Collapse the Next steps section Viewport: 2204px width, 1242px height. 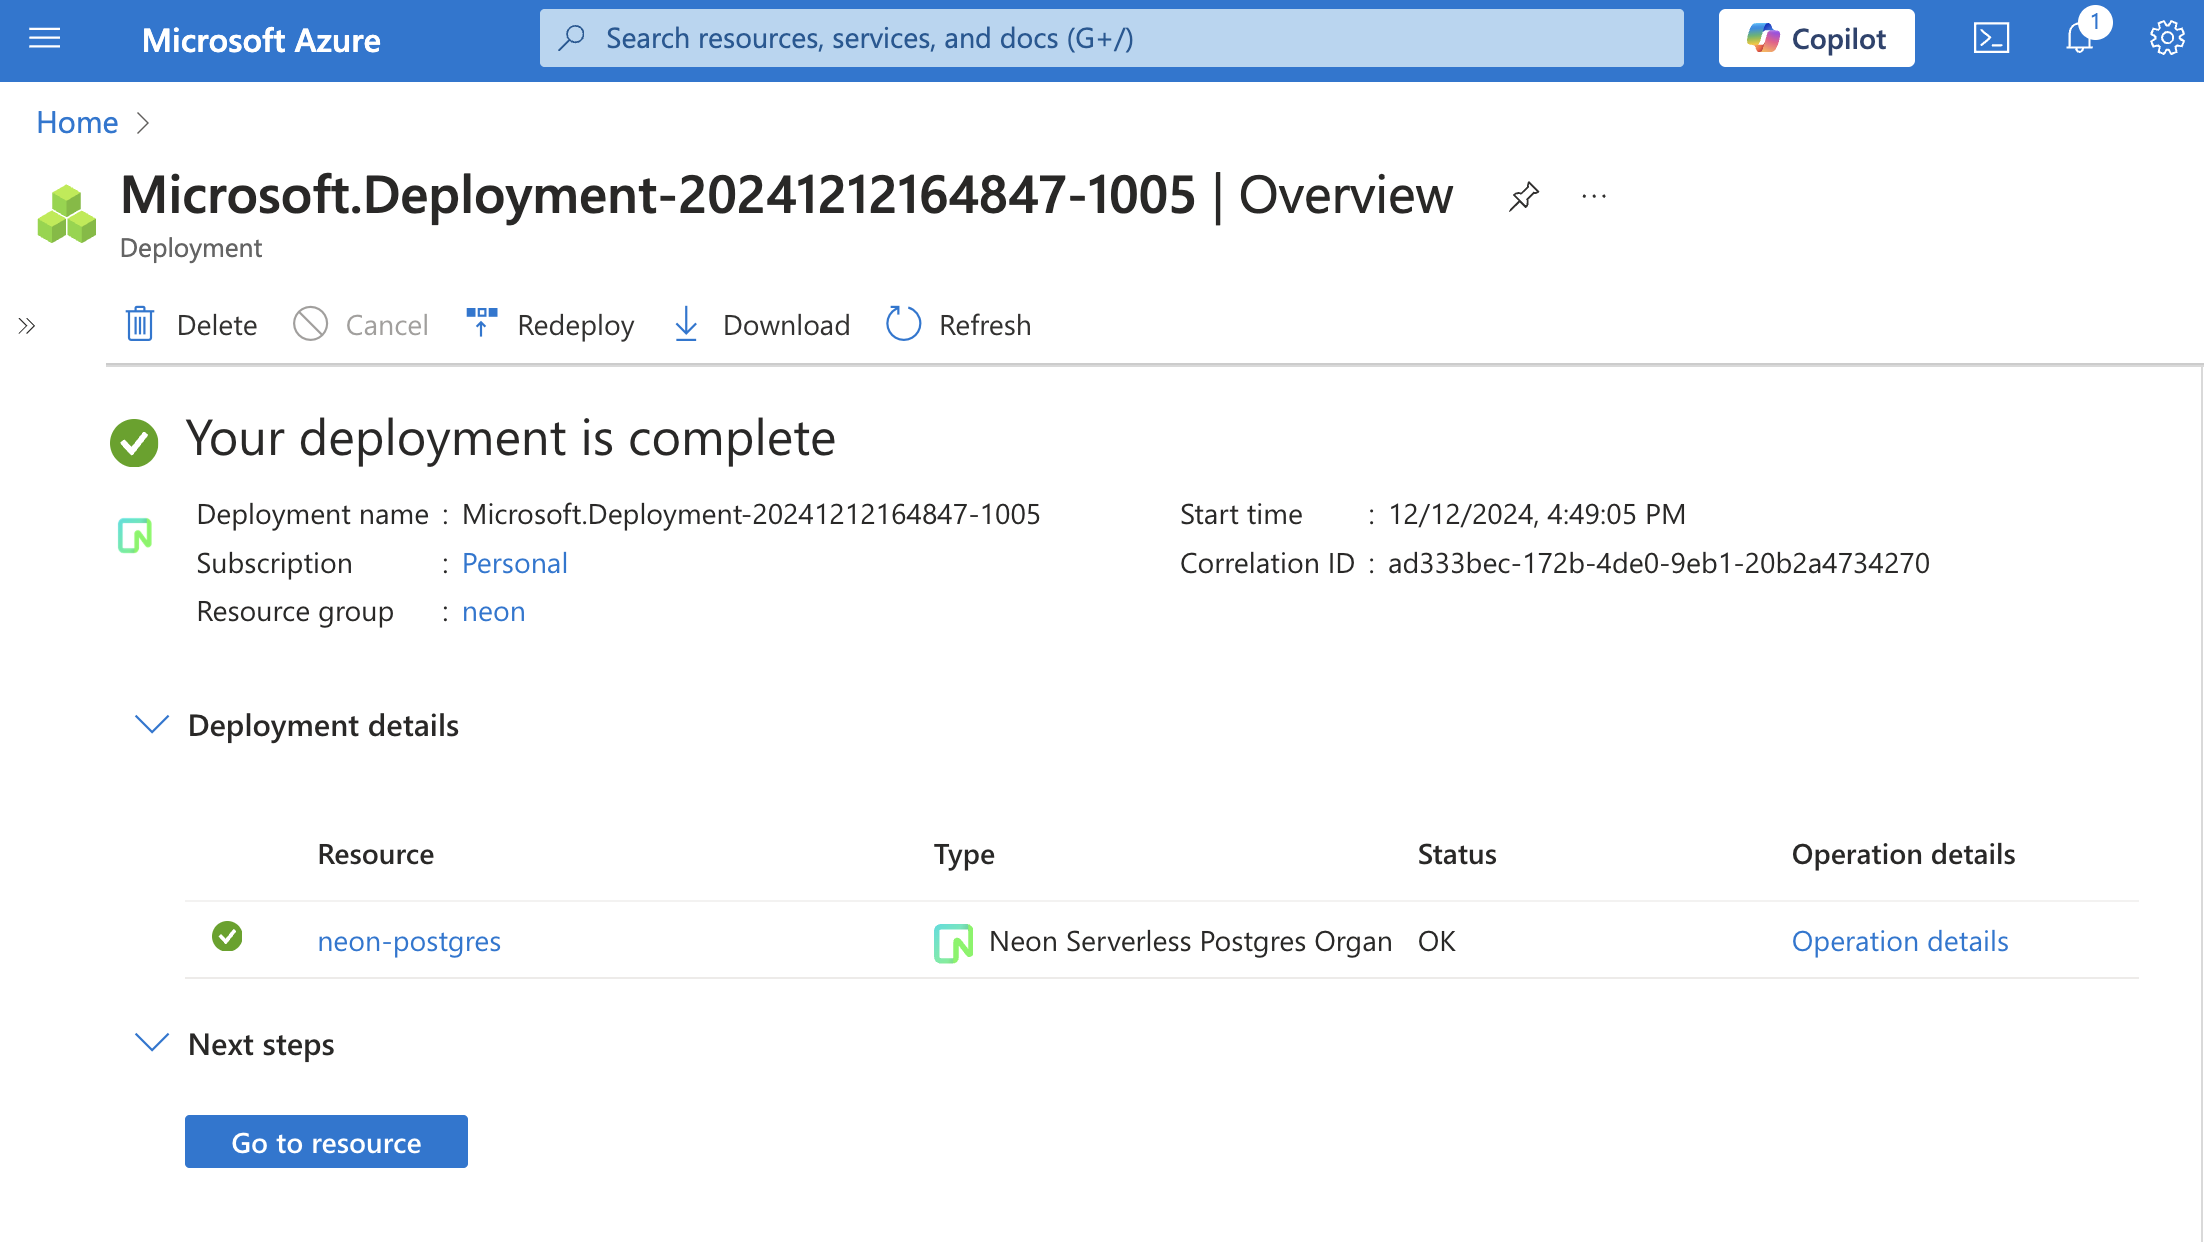click(151, 1042)
